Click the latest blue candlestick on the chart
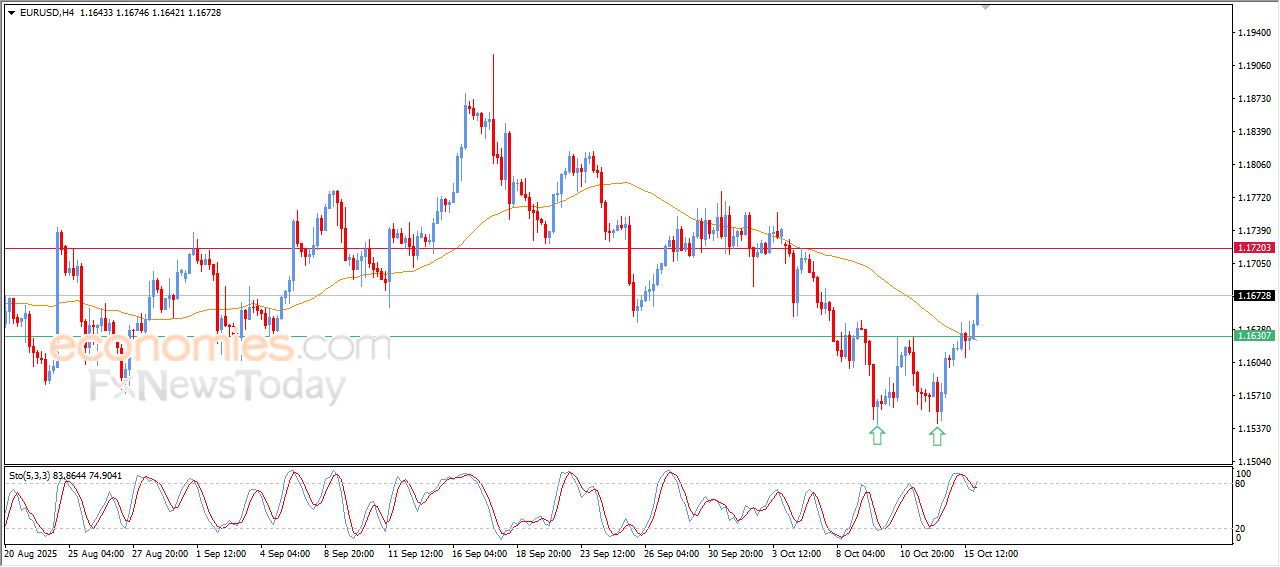The width and height of the screenshot is (1280, 567). [977, 310]
